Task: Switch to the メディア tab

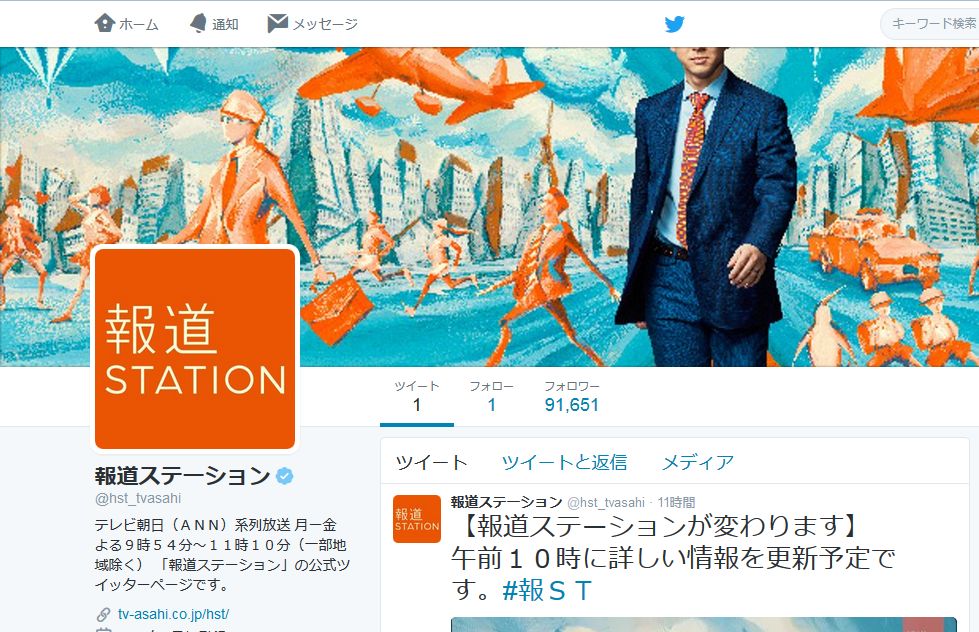Action: point(697,462)
